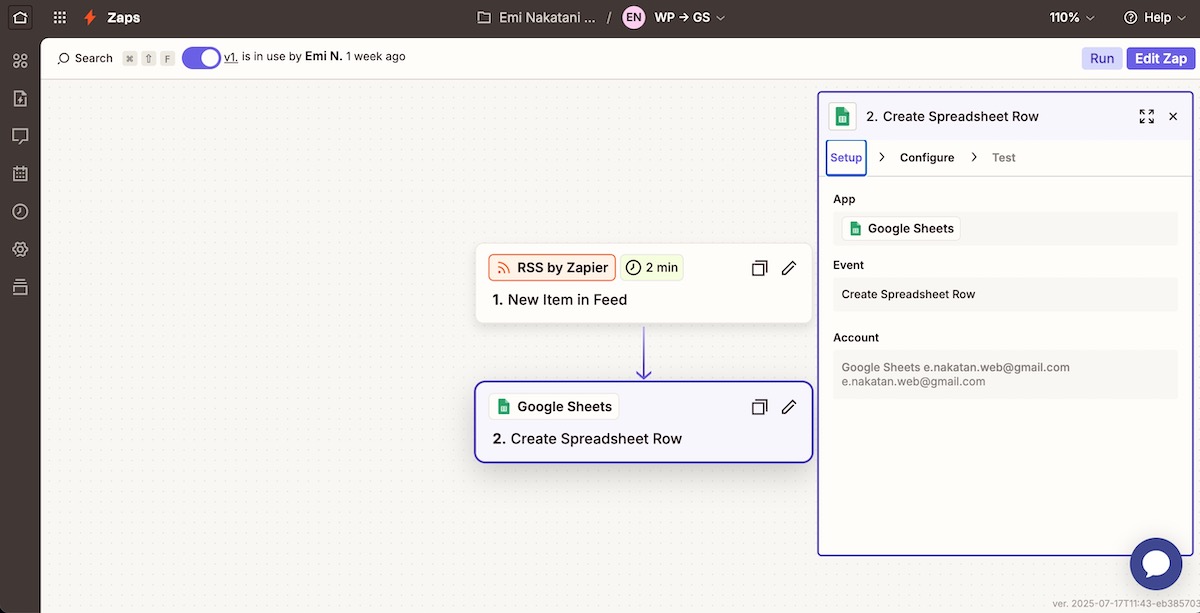Image resolution: width=1200 pixels, height=613 pixels.
Task: Edit the New Item in Feed step
Action: tap(789, 268)
